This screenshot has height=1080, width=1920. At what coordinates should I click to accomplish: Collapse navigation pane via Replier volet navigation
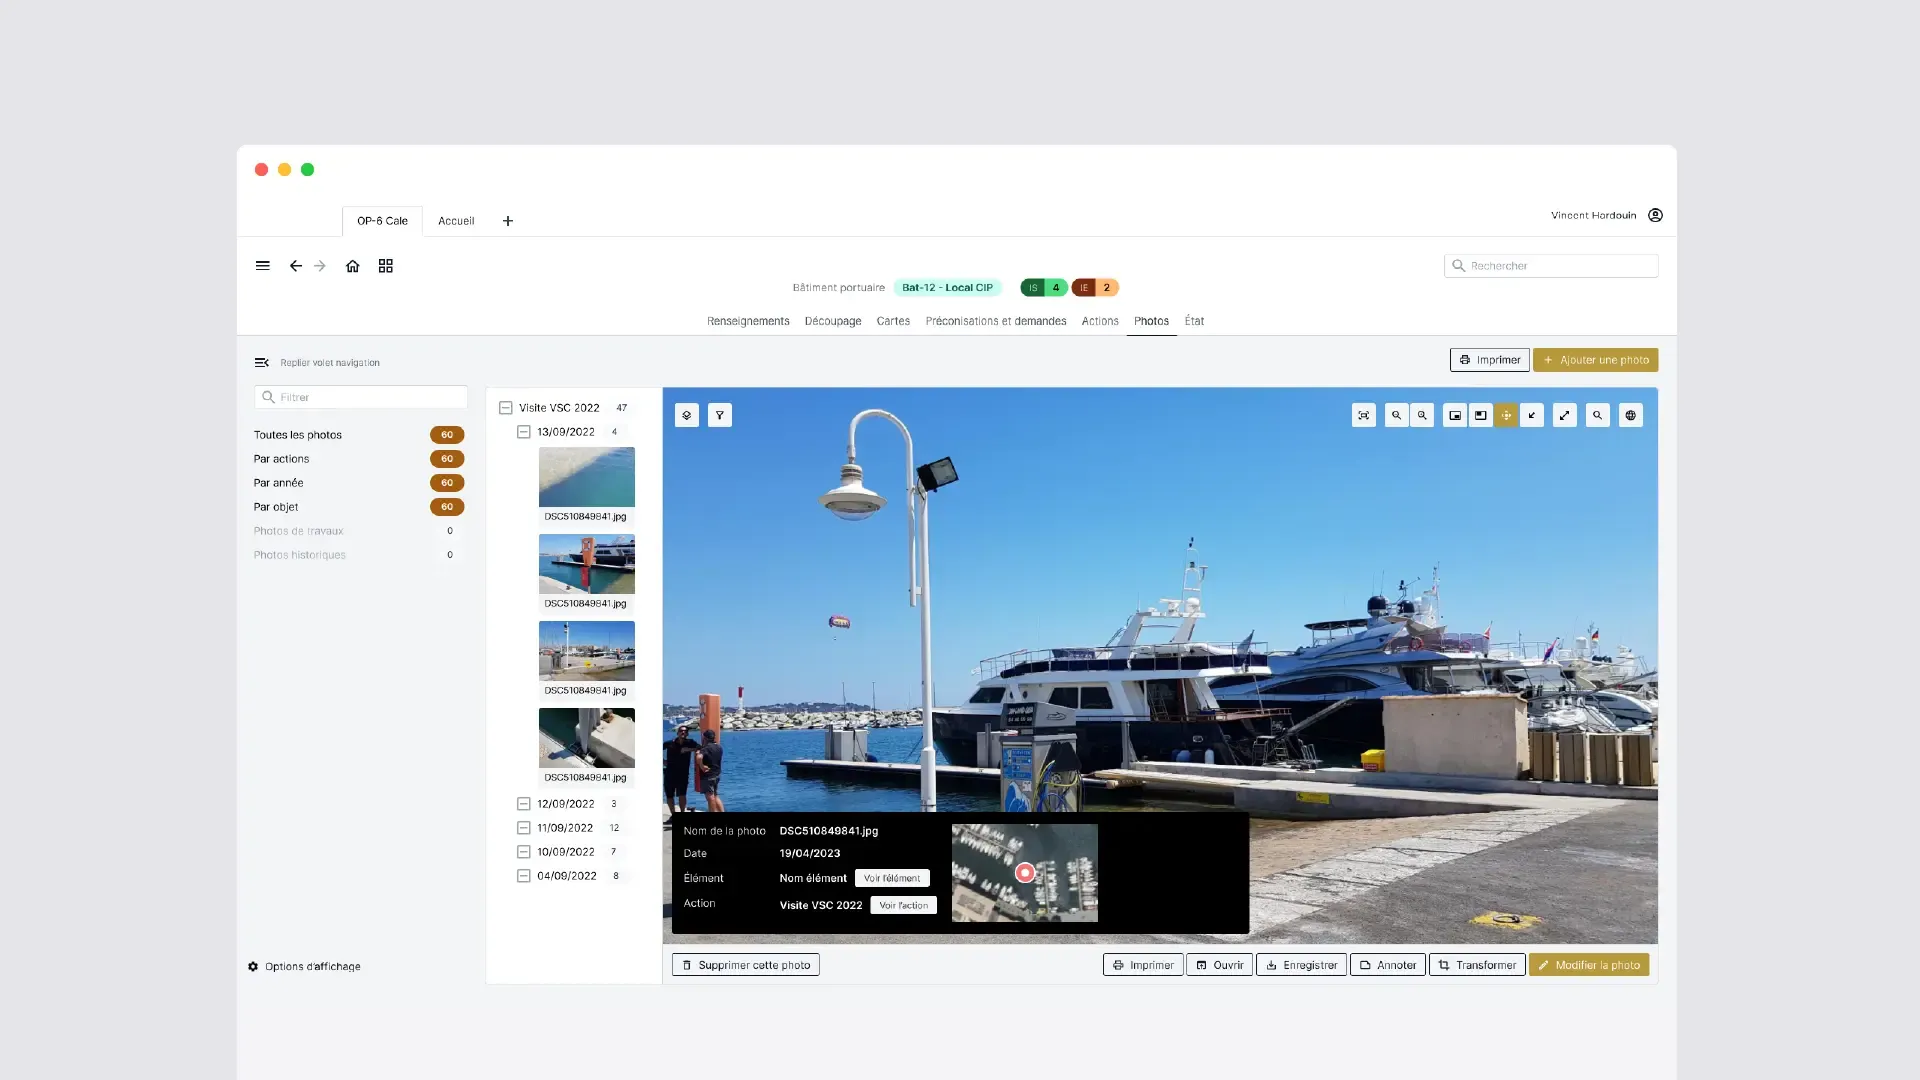tap(316, 363)
